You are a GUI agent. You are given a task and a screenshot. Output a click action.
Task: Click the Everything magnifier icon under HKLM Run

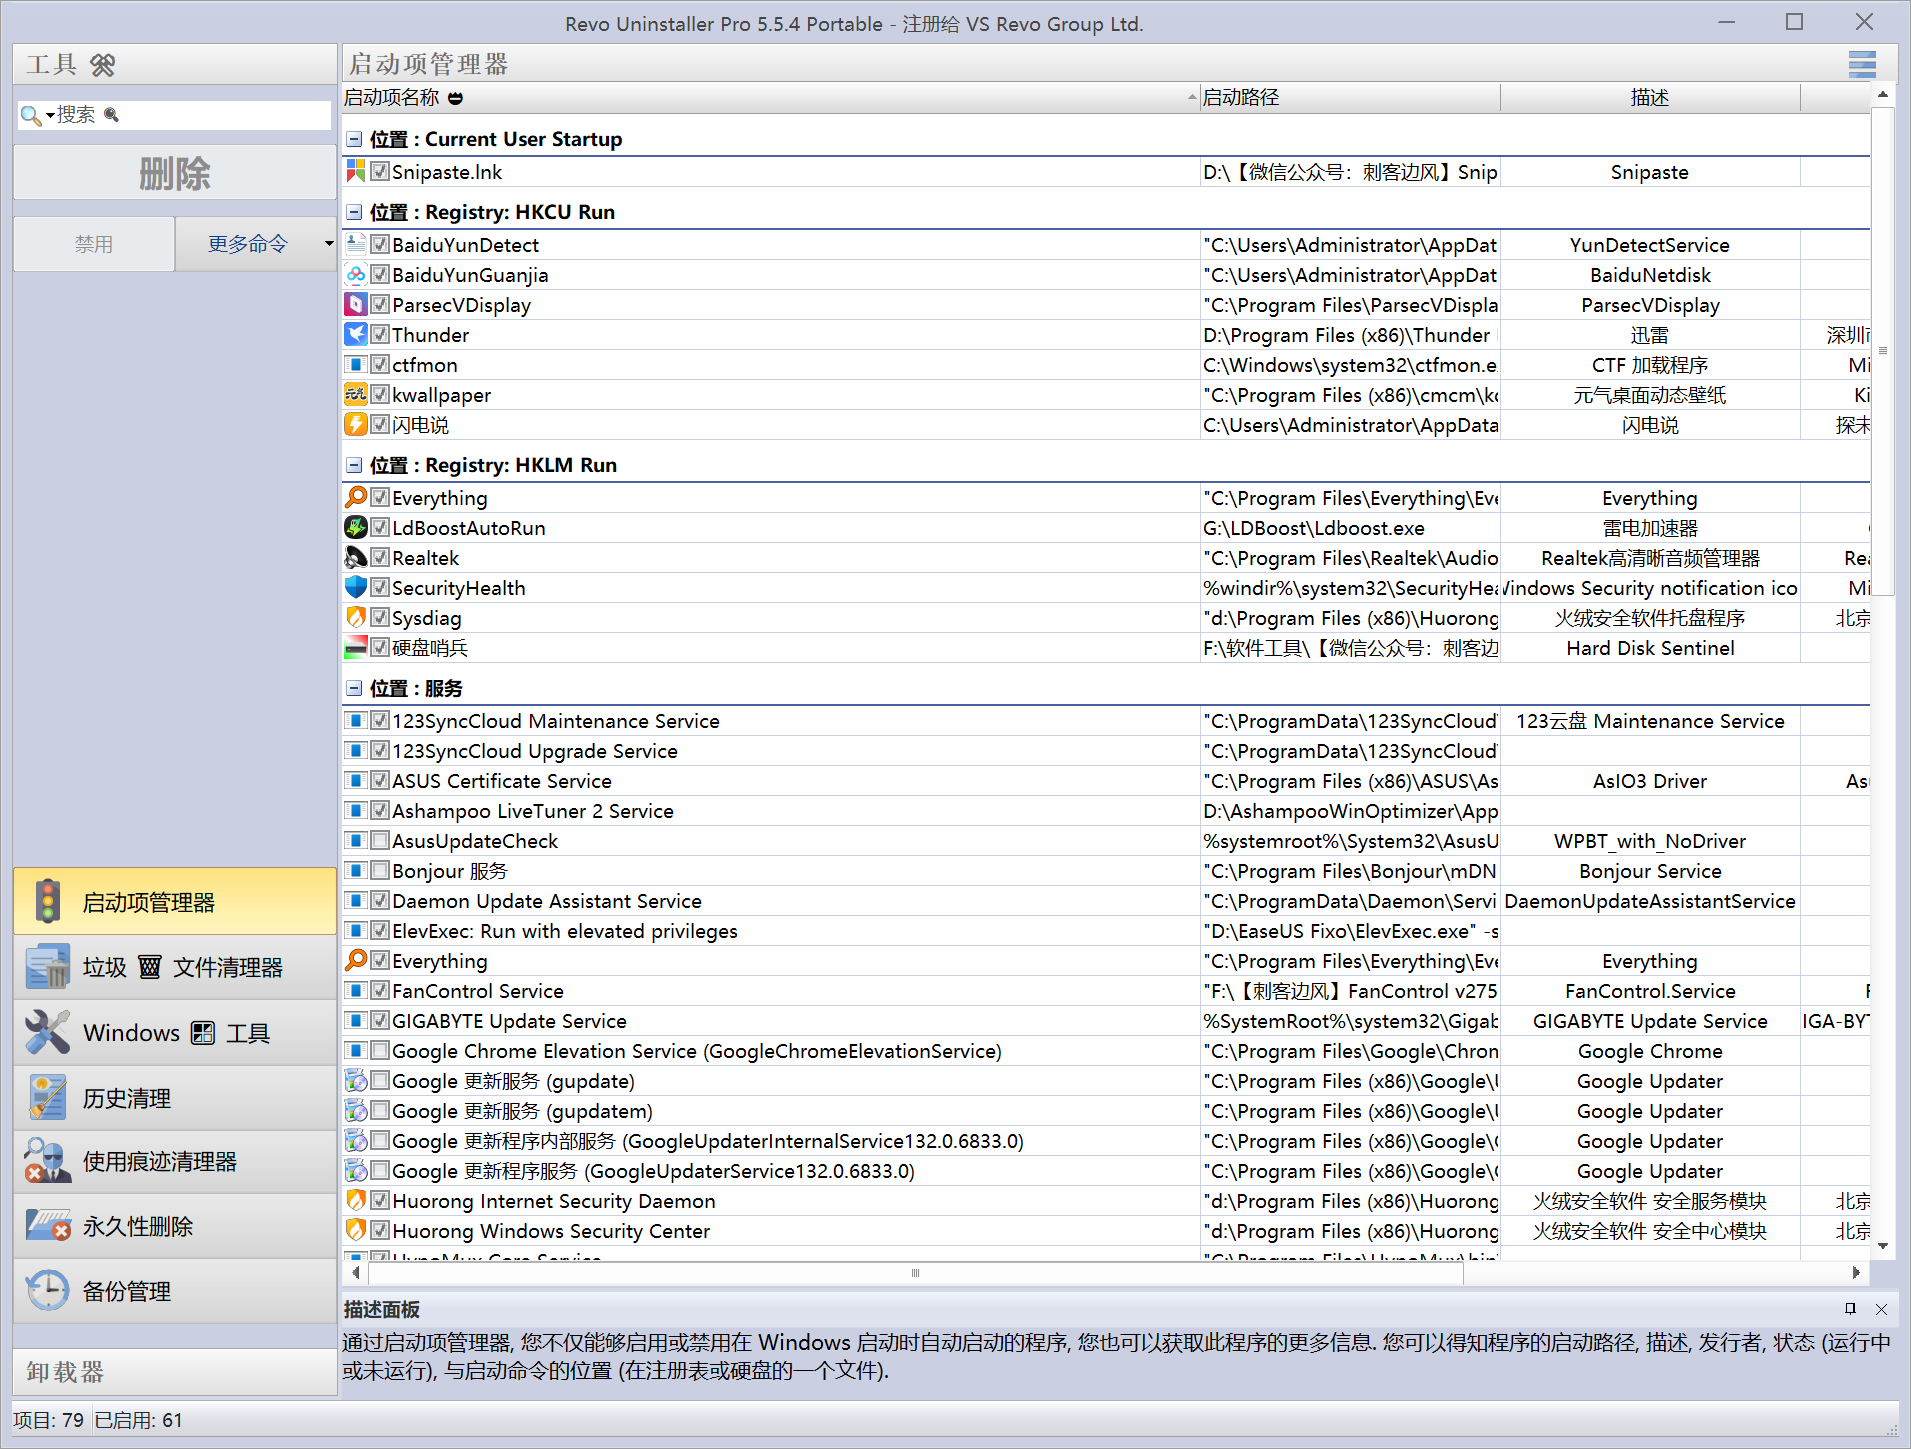(356, 497)
